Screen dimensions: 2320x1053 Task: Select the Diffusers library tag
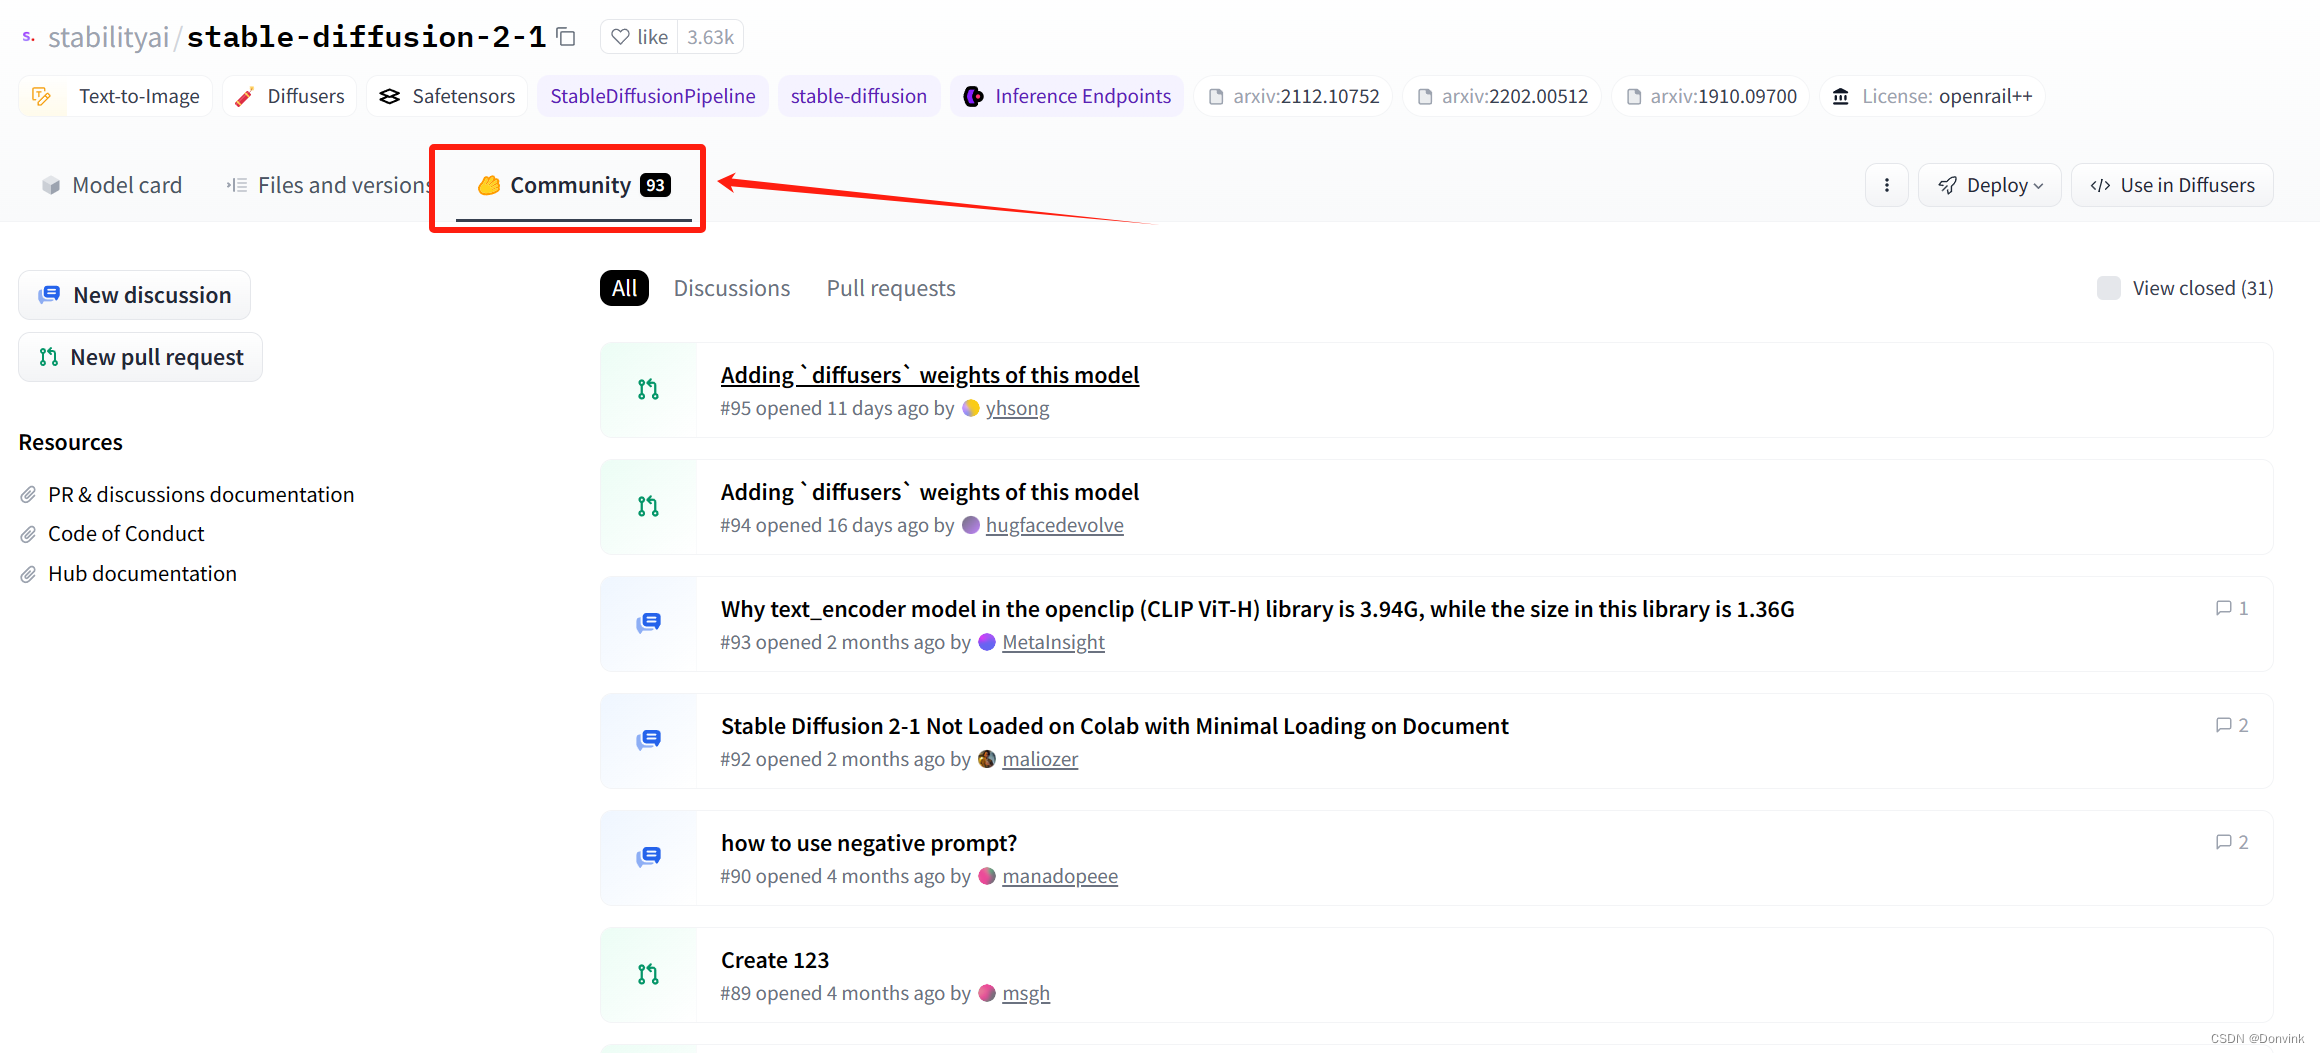pos(290,96)
